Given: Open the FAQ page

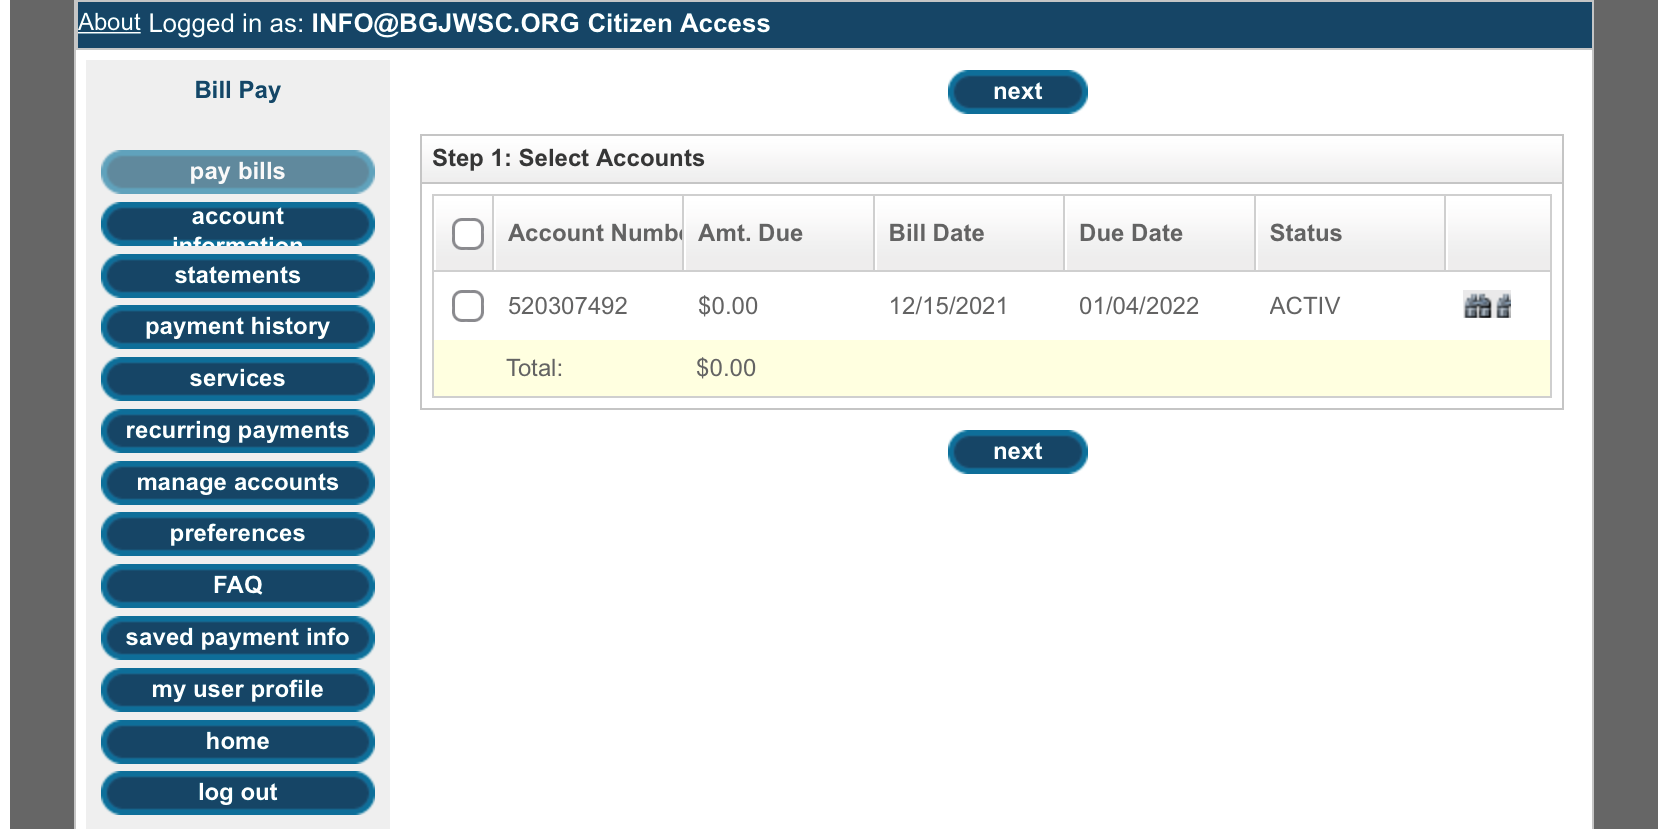Looking at the screenshot, I should click(x=238, y=586).
